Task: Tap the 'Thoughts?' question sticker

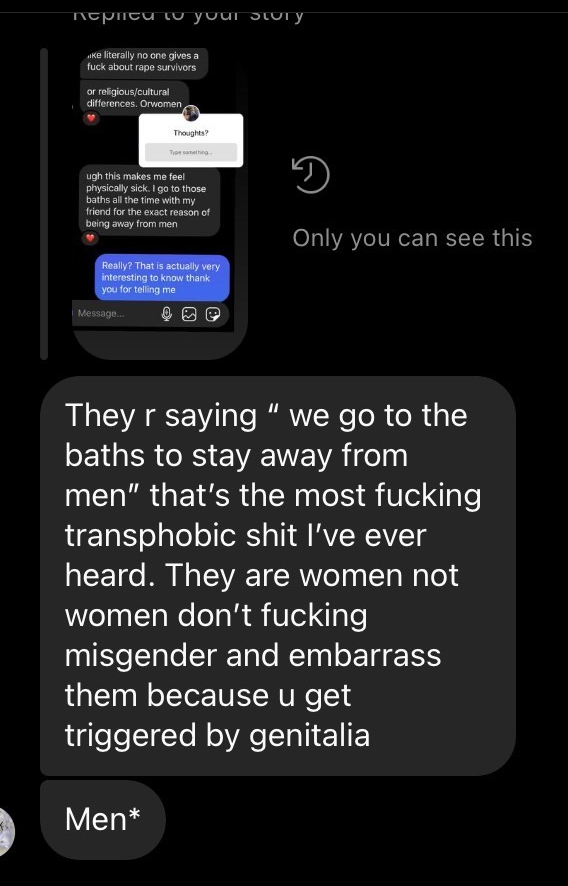Action: (191, 140)
